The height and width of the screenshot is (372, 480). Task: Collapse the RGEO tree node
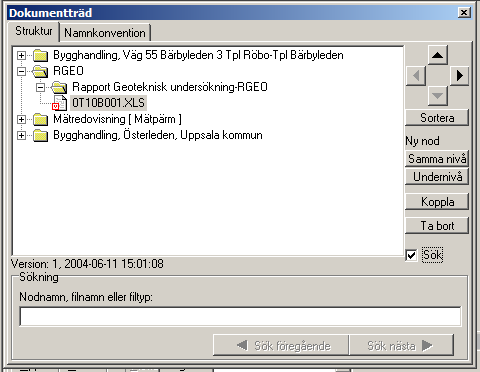[21, 71]
